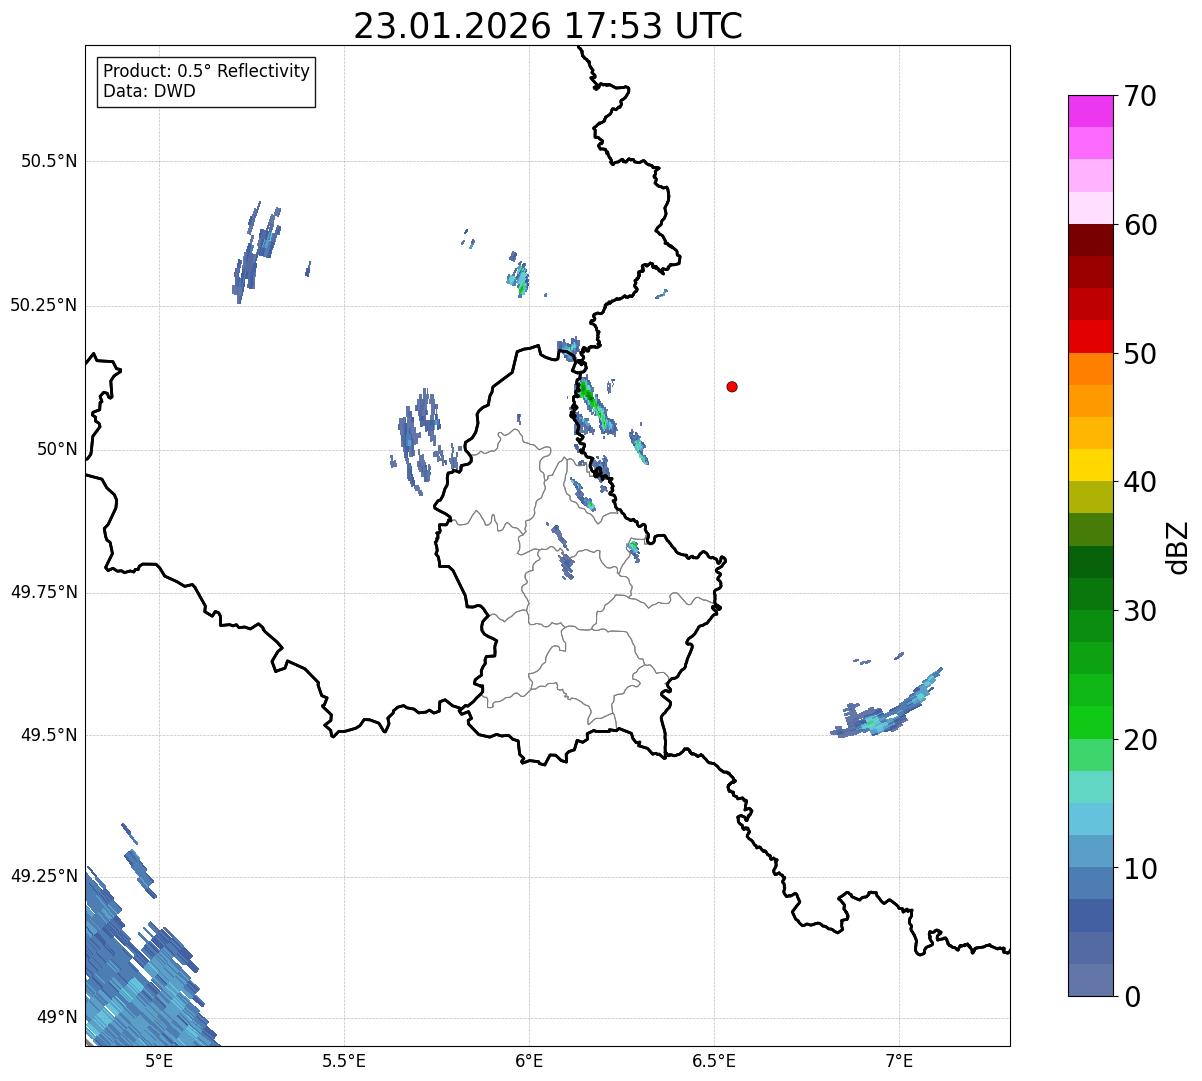Click the 50.5°N latitude label

(49, 161)
